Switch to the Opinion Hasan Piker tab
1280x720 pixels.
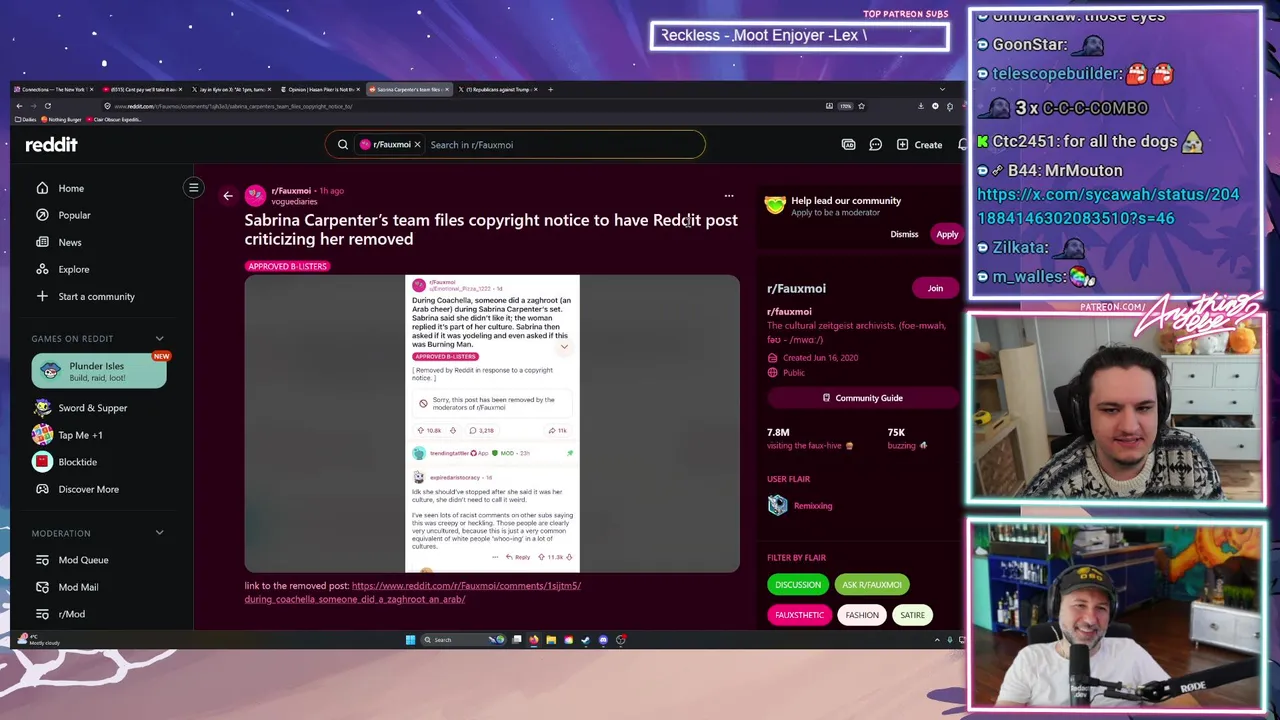[x=320, y=89]
